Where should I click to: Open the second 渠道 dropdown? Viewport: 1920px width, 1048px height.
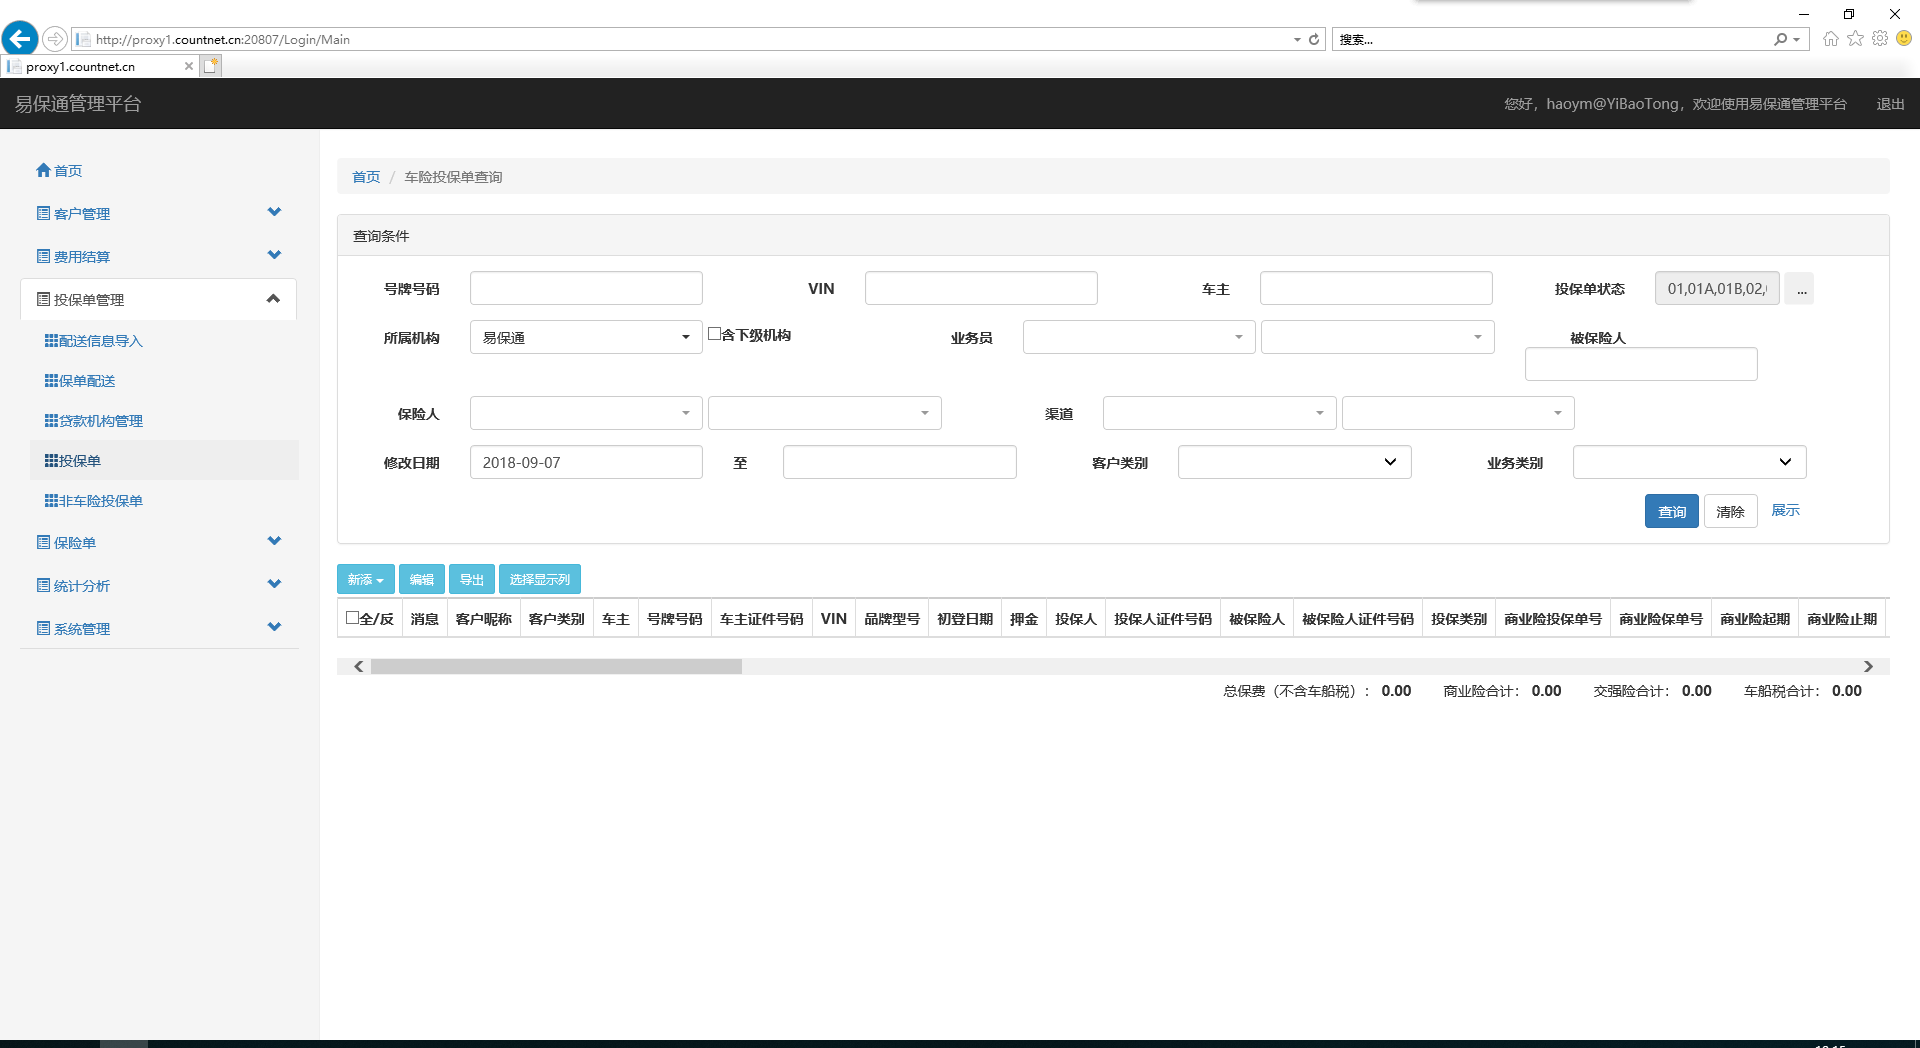tap(1458, 413)
